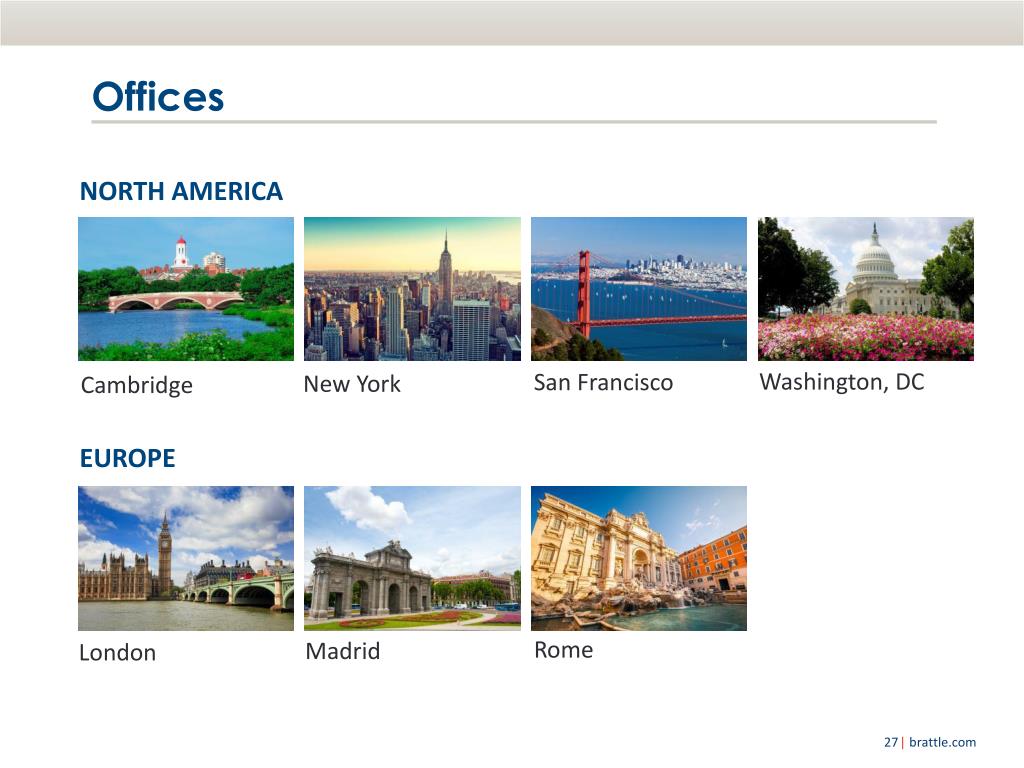Viewport: 1024px width, 768px height.
Task: Click the page number 27
Action: [891, 742]
